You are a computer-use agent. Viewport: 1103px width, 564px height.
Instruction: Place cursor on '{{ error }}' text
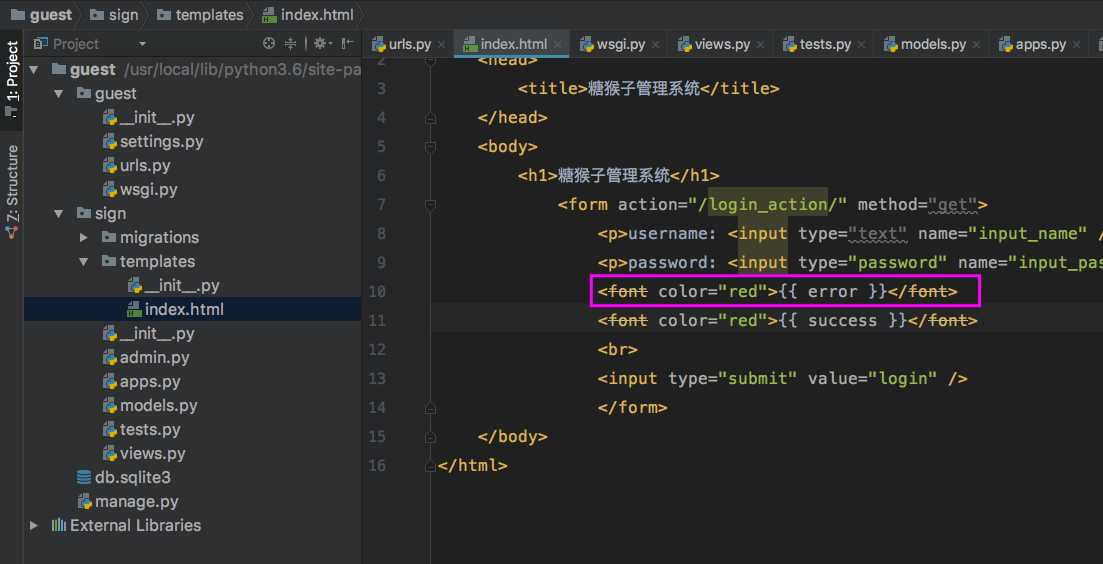point(833,291)
